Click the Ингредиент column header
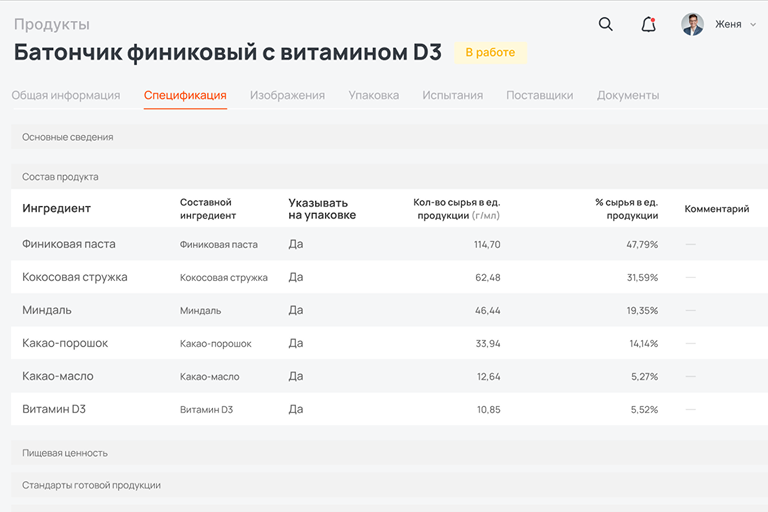The image size is (768, 512). tap(56, 209)
